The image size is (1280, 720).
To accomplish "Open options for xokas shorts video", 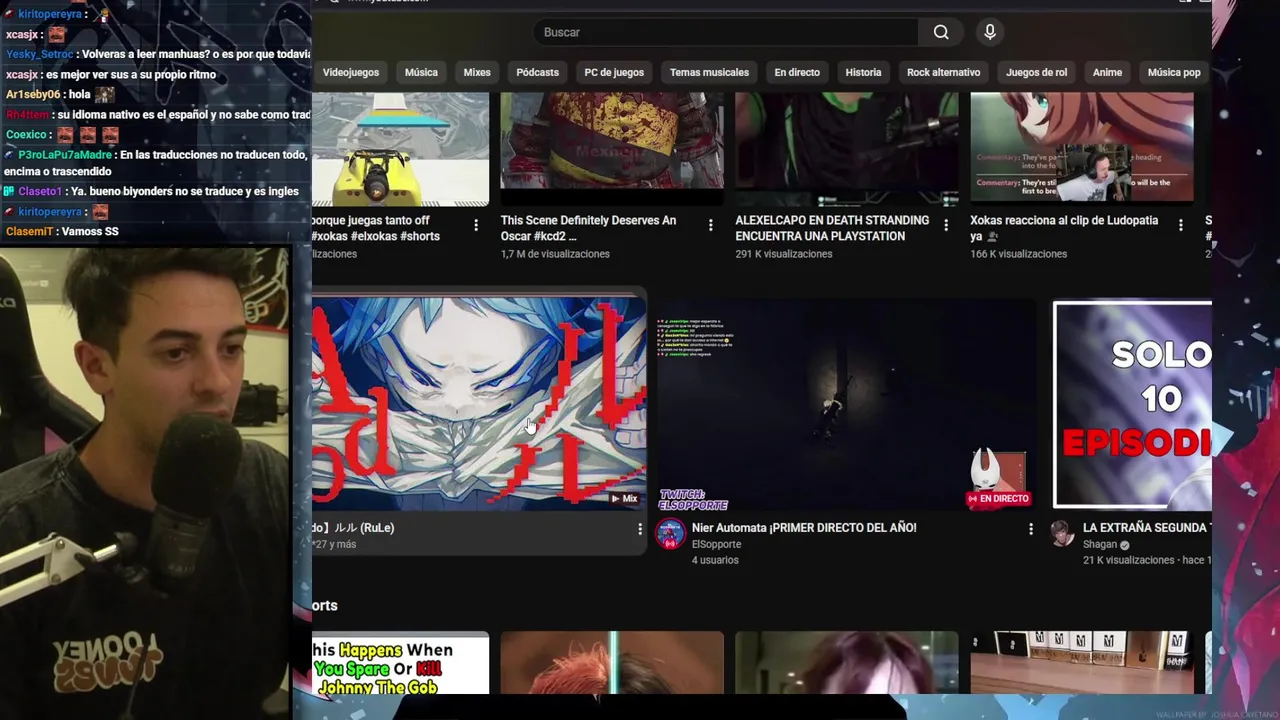I will [x=476, y=225].
